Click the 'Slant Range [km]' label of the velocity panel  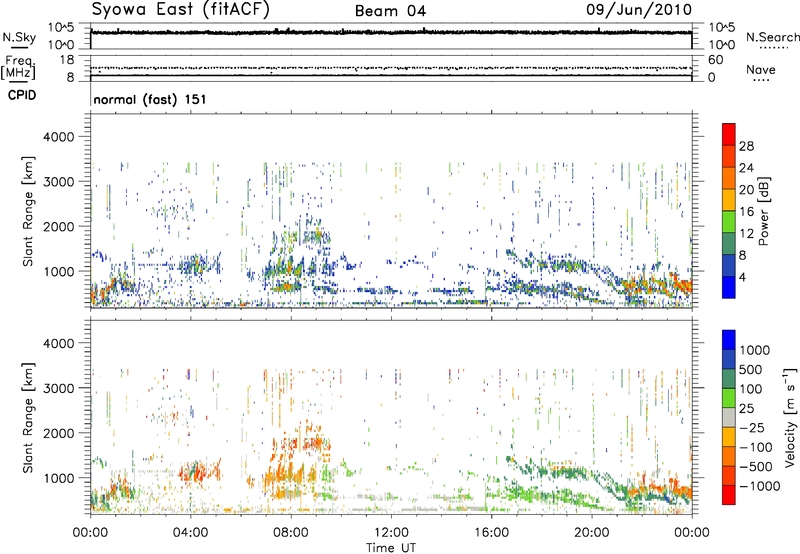coord(28,417)
